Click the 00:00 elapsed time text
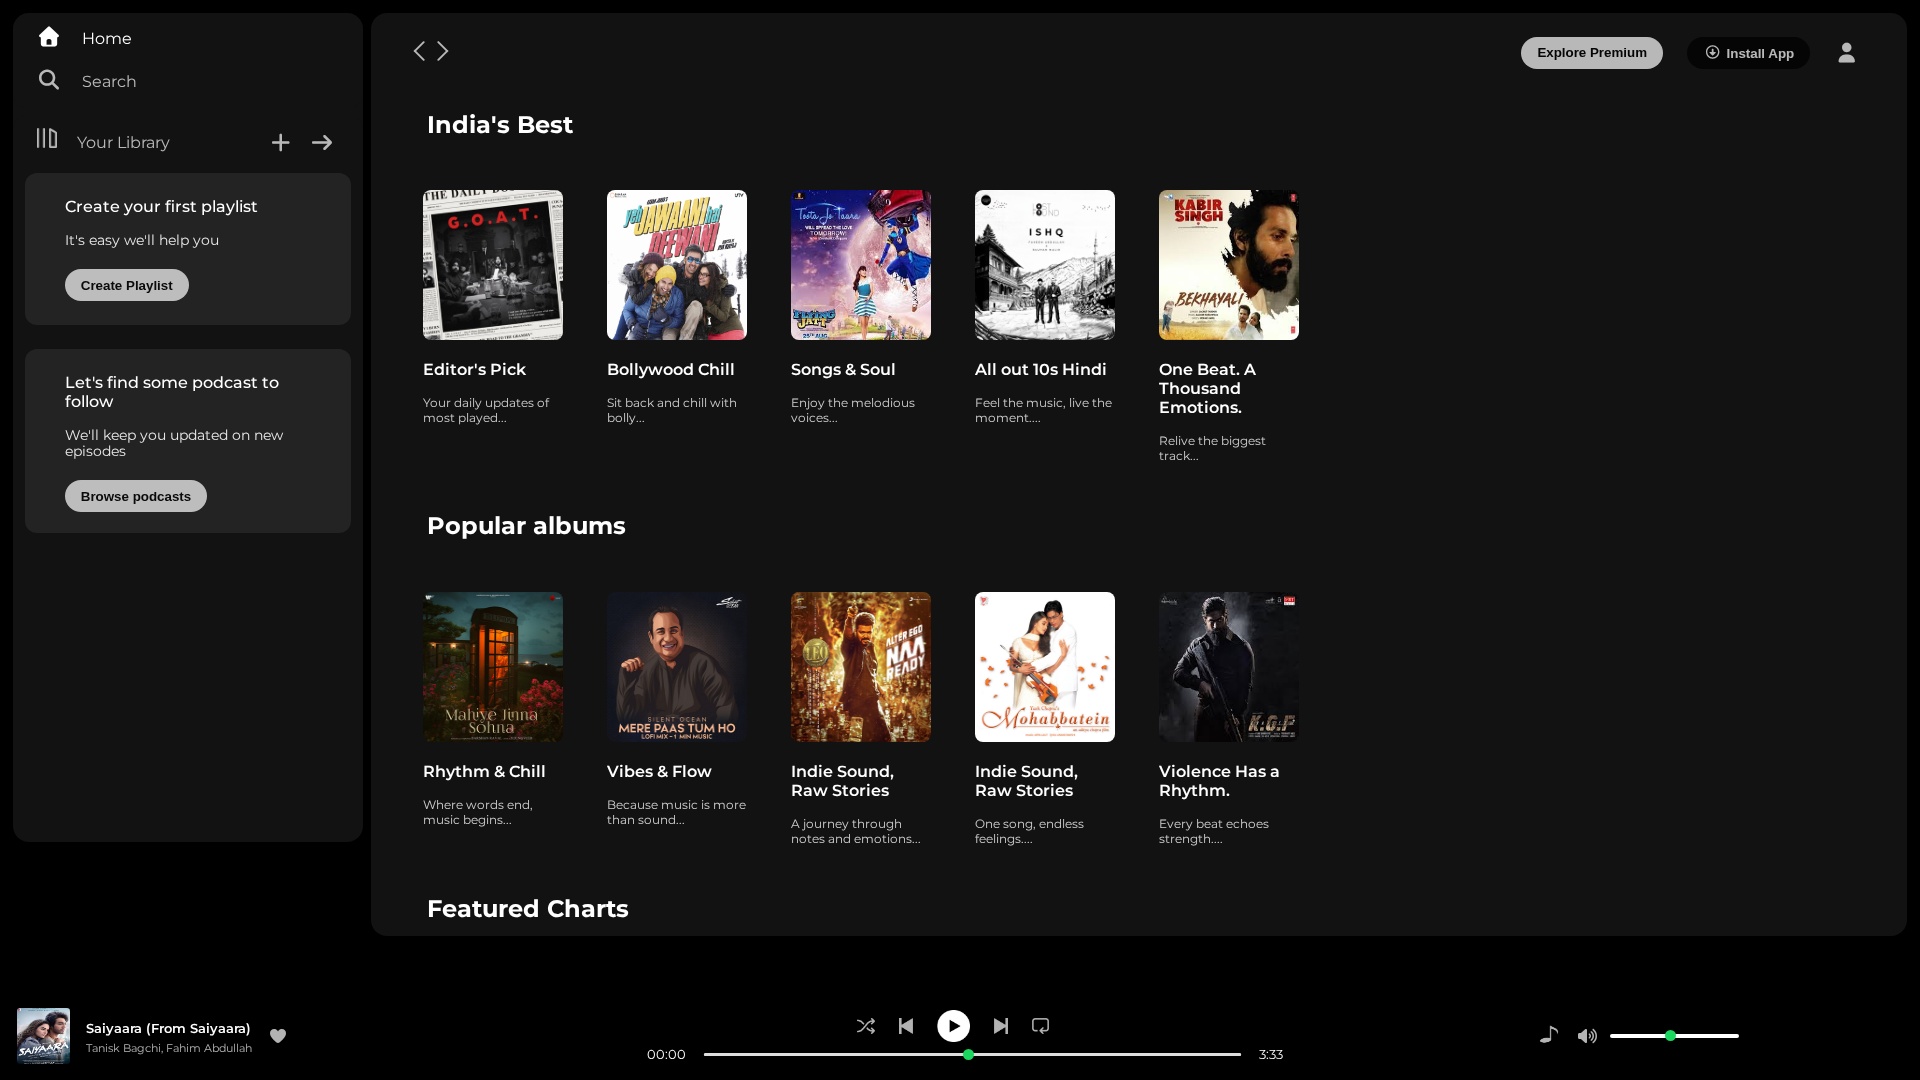Screen dimensions: 1920x1080 [x=666, y=1054]
